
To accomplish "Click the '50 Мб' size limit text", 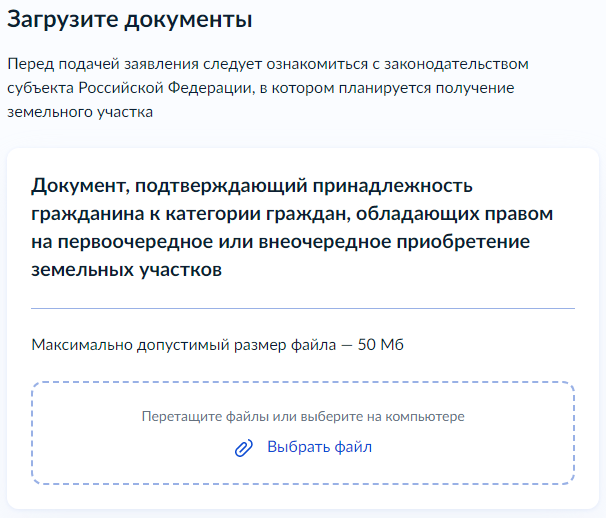I will [x=381, y=344].
